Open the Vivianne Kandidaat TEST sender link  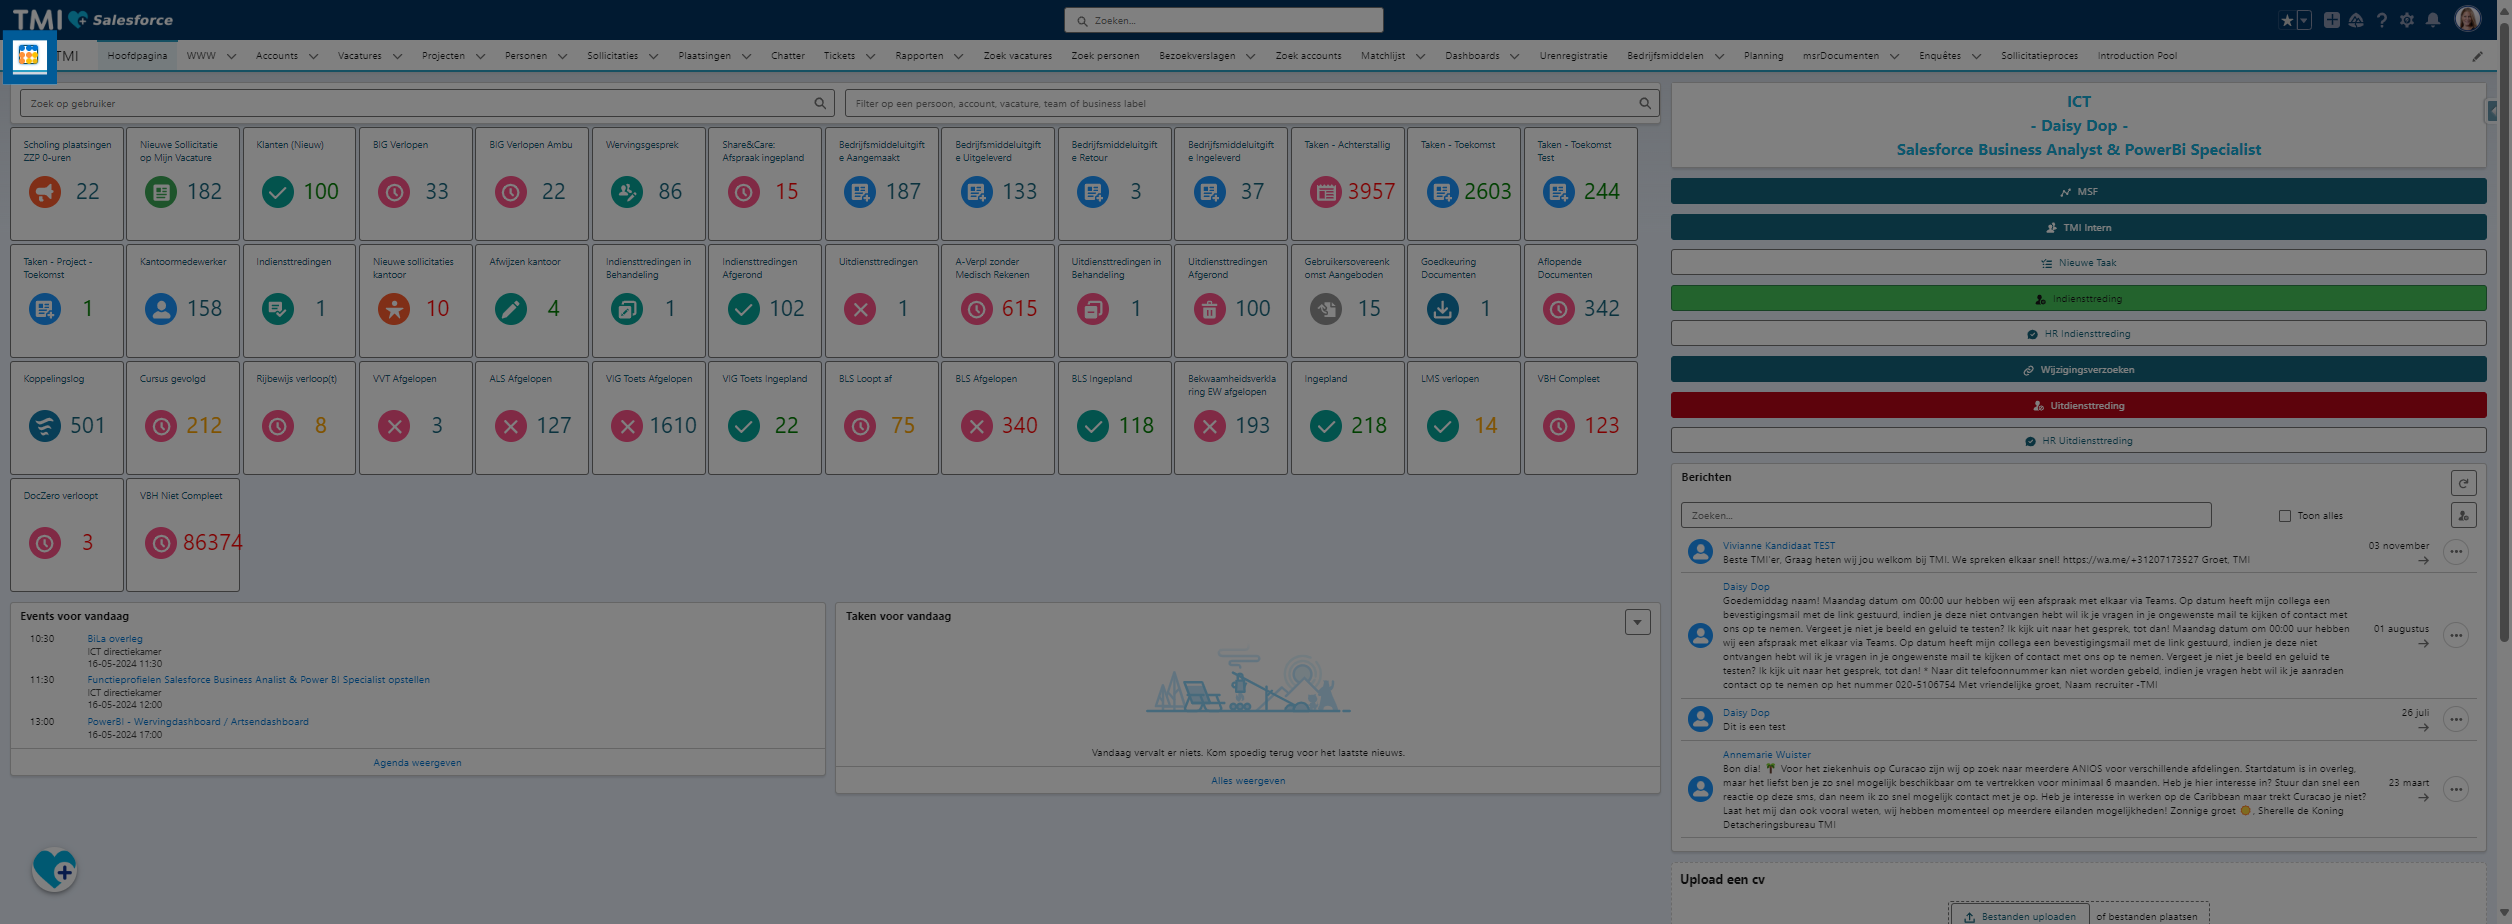[1779, 546]
